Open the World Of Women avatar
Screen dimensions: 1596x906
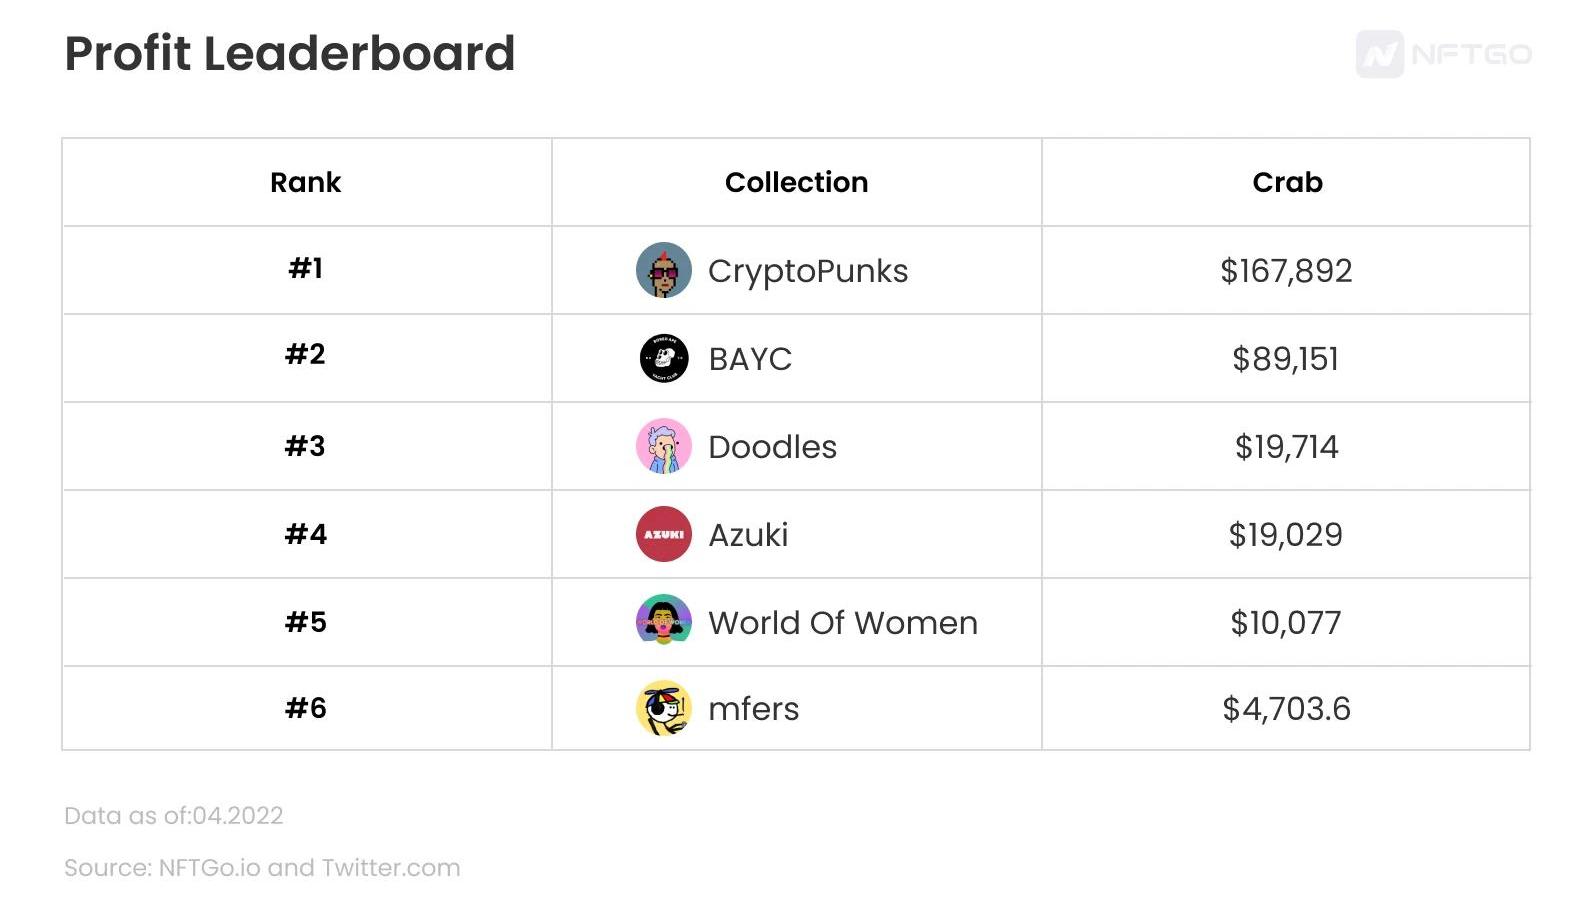coord(664,621)
